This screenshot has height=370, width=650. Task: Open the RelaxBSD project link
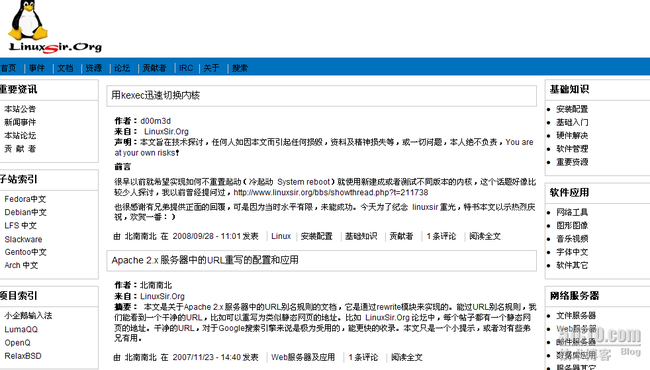(x=23, y=356)
